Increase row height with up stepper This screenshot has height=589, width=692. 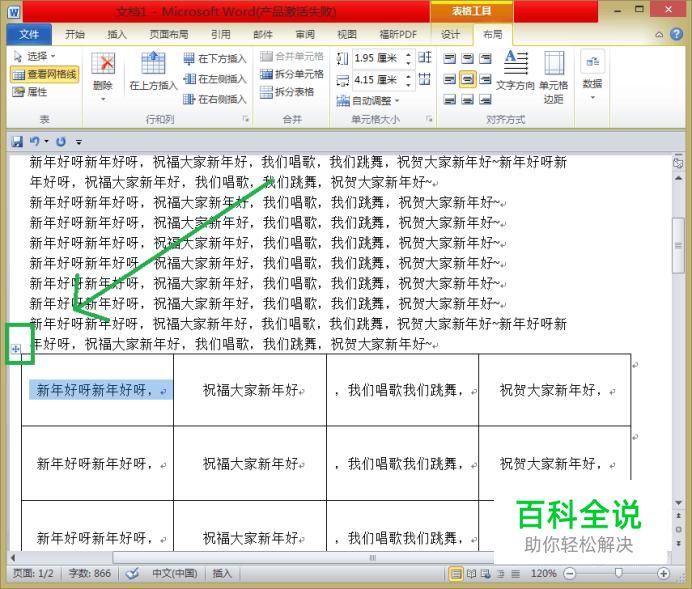(409, 54)
